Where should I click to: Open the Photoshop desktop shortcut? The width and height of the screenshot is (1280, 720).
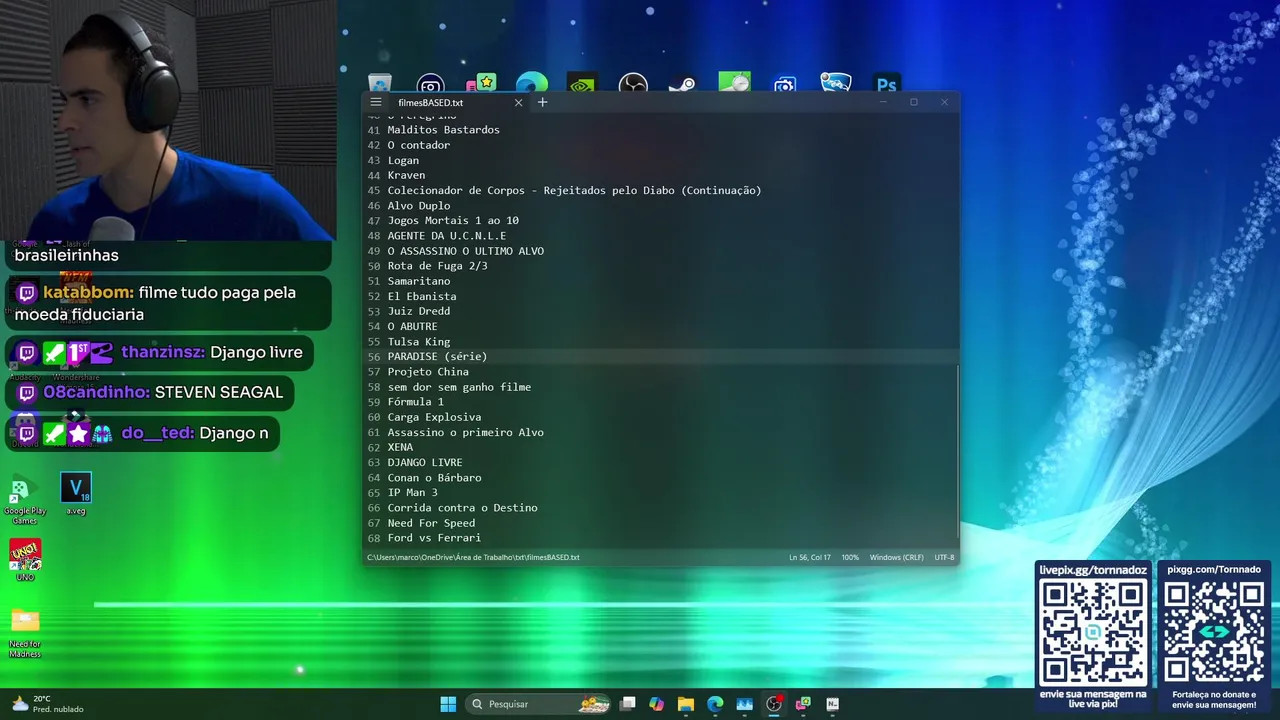point(886,84)
